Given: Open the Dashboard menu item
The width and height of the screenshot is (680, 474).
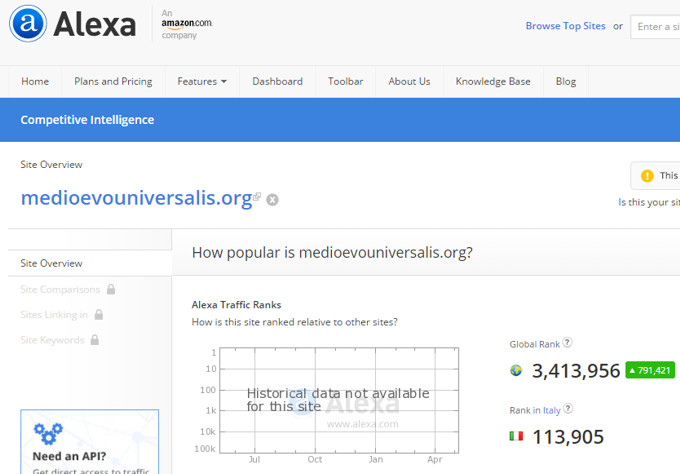Looking at the screenshot, I should tap(278, 82).
